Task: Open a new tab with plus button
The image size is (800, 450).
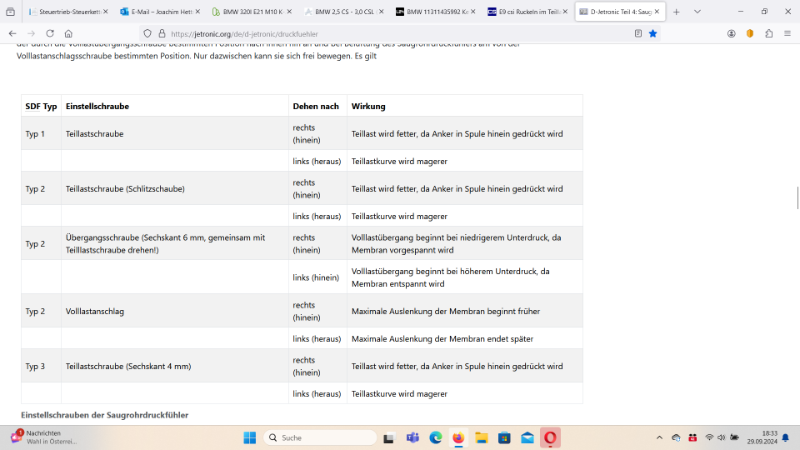Action: (677, 11)
